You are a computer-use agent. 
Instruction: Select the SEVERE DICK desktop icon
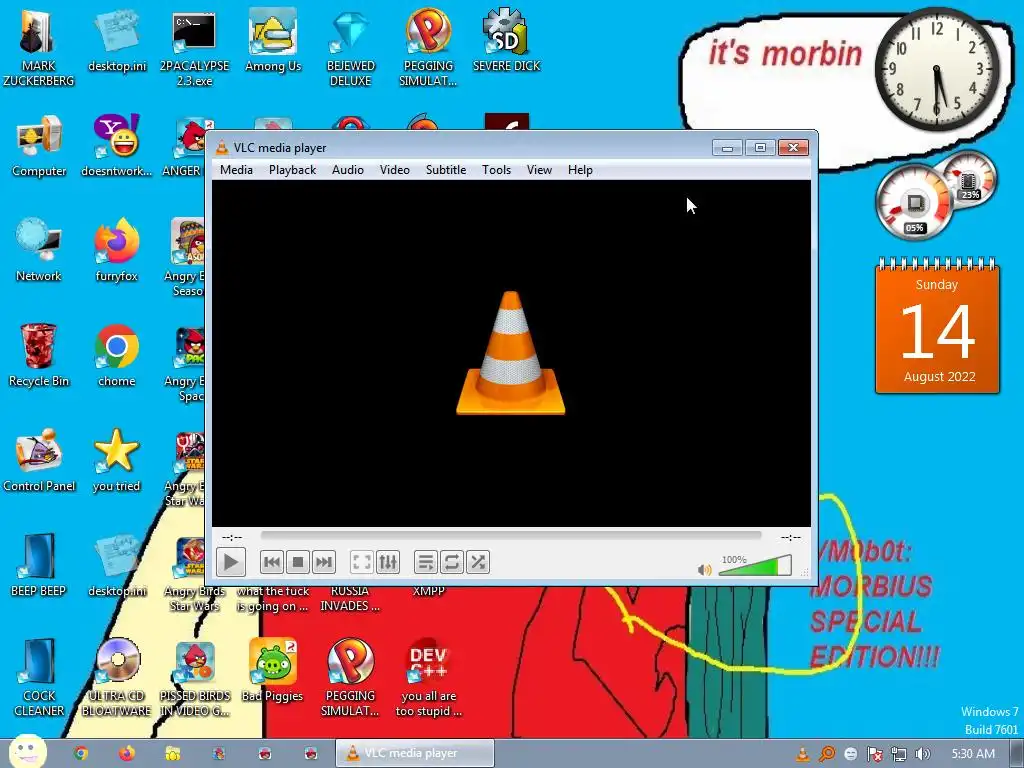tap(506, 40)
